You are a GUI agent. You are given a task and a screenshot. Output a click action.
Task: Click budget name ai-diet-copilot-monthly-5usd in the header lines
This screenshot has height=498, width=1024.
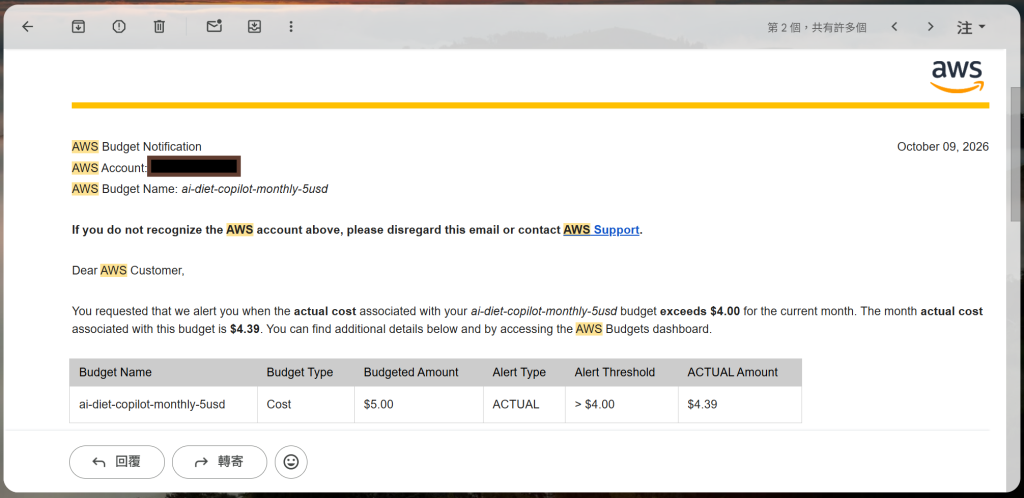255,189
